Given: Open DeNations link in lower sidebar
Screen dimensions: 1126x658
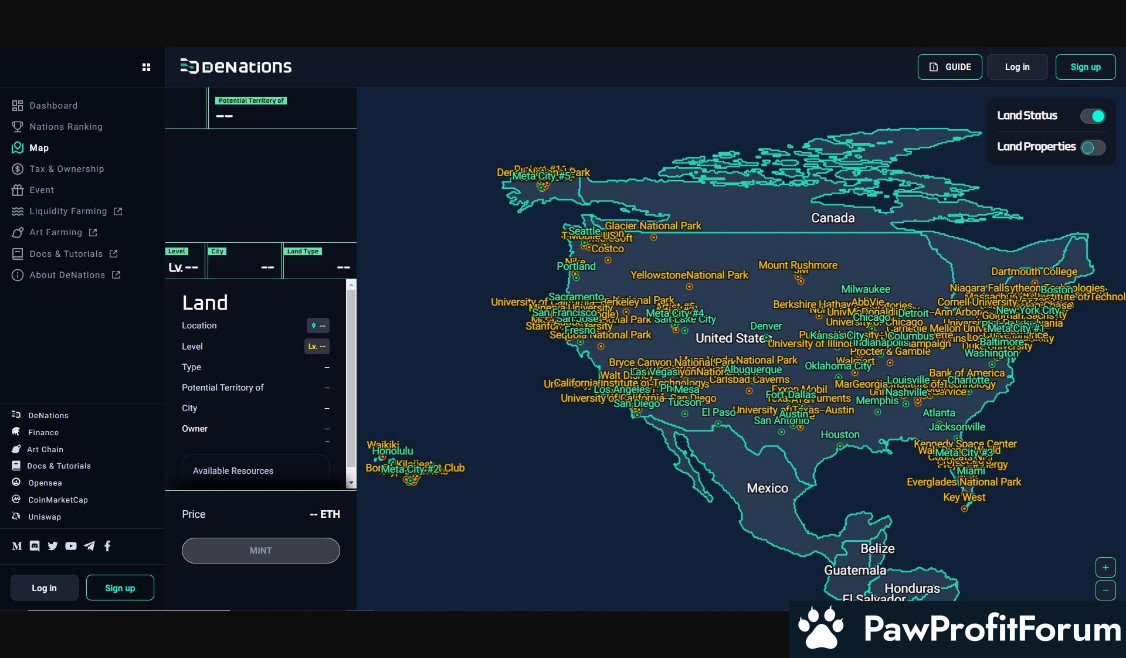Looking at the screenshot, I should [x=40, y=415].
